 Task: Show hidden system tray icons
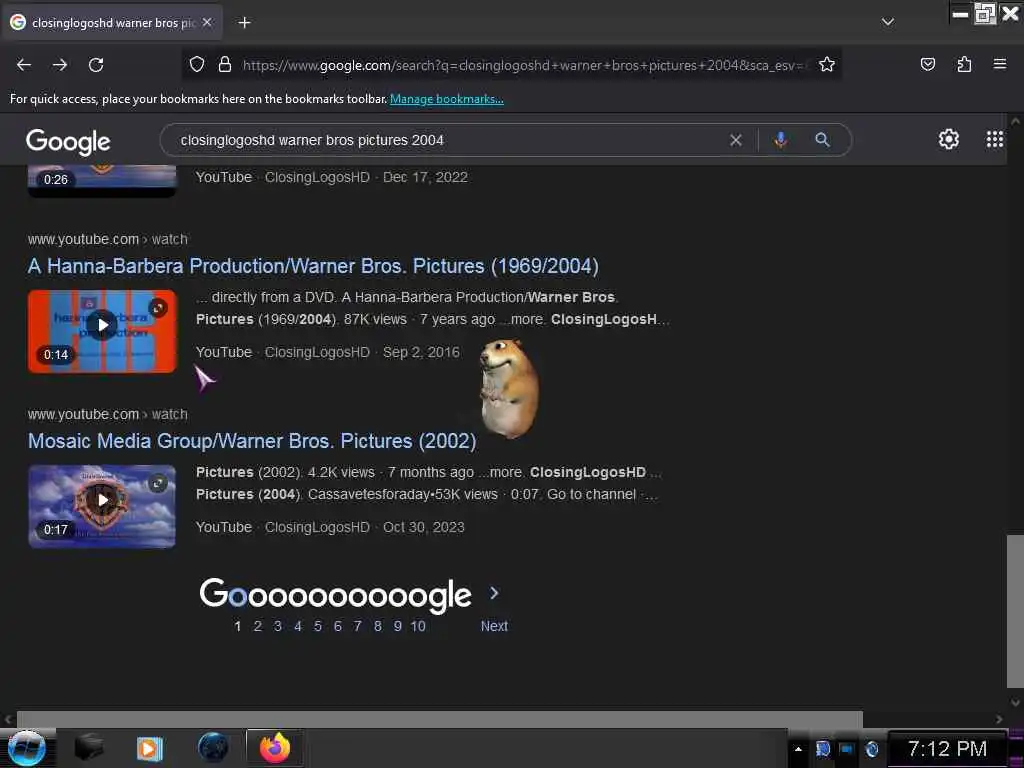(798, 748)
